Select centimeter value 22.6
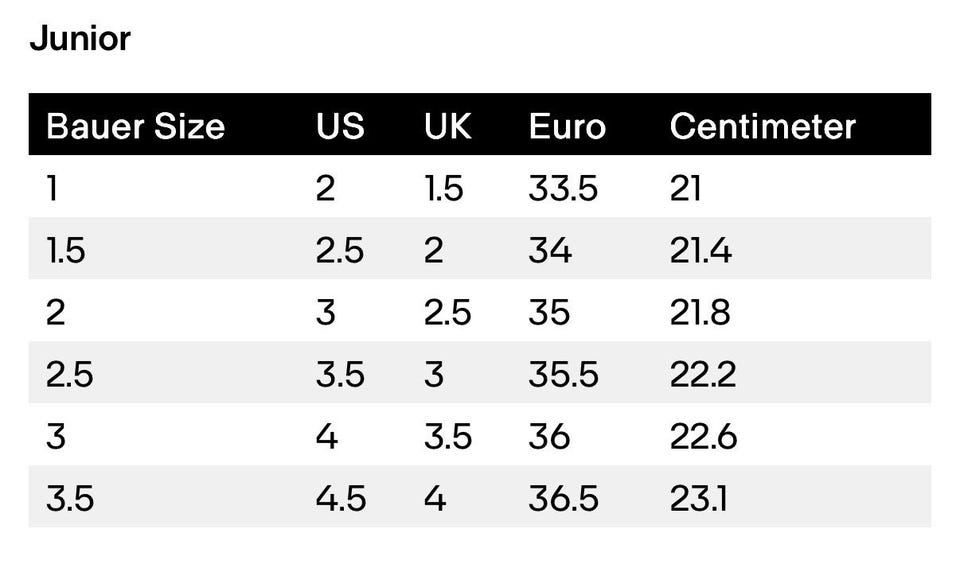Screen dimensions: 960x564 pyautogui.click(x=703, y=436)
